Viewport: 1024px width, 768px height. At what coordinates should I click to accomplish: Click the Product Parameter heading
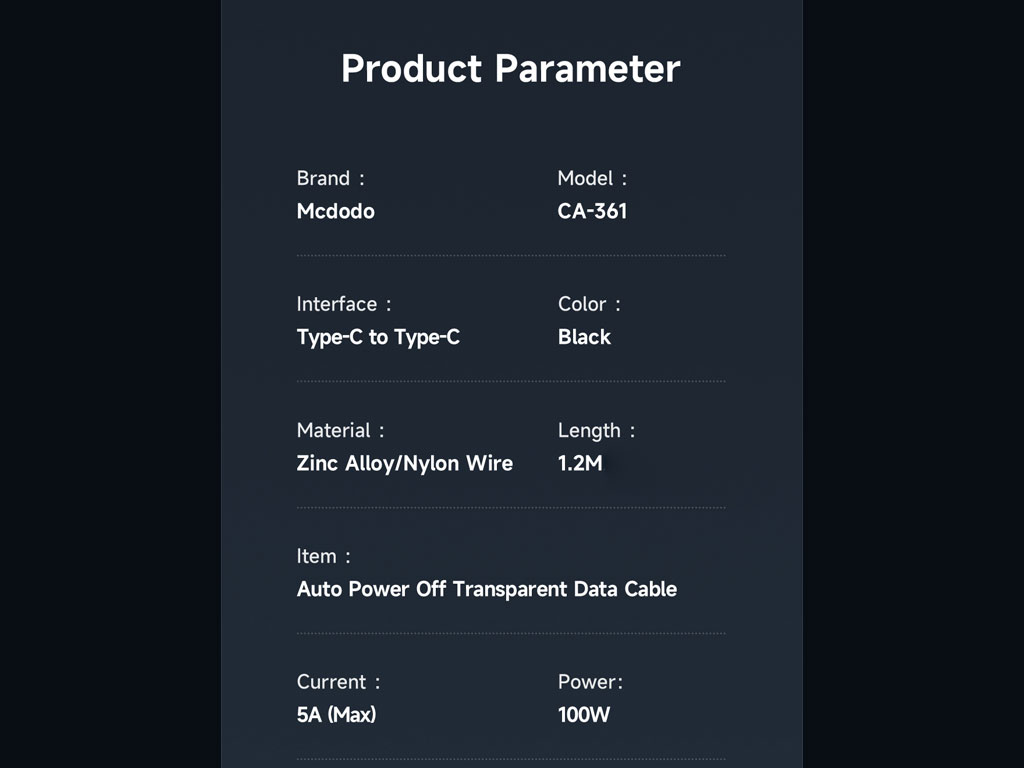coord(511,69)
